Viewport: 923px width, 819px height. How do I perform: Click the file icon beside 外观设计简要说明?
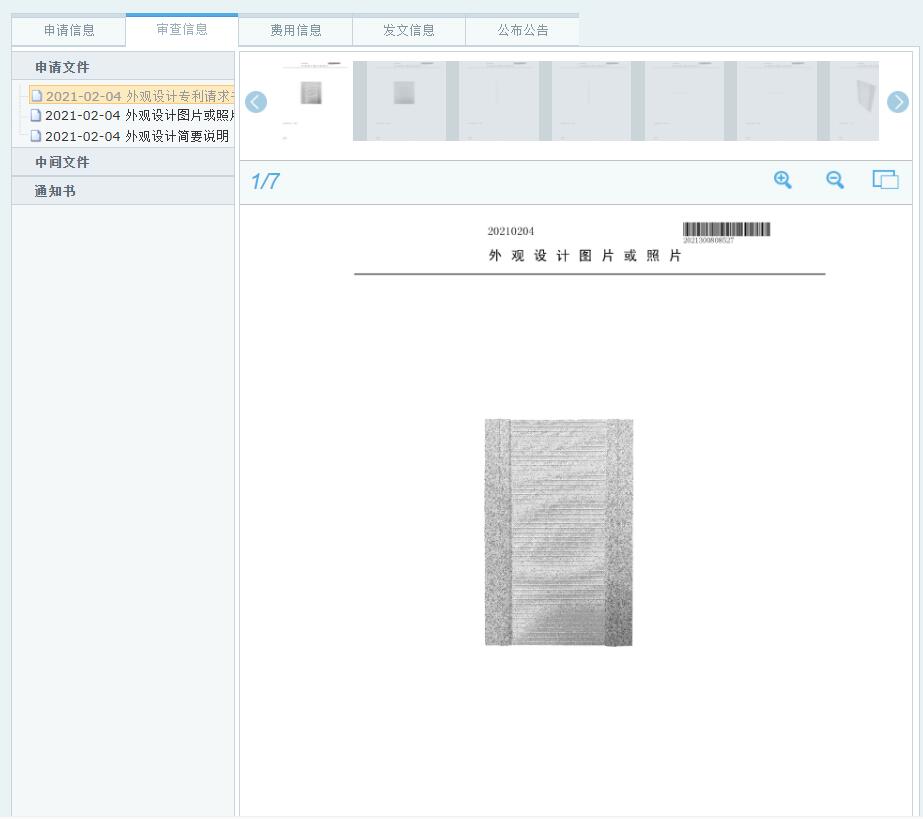(36, 136)
